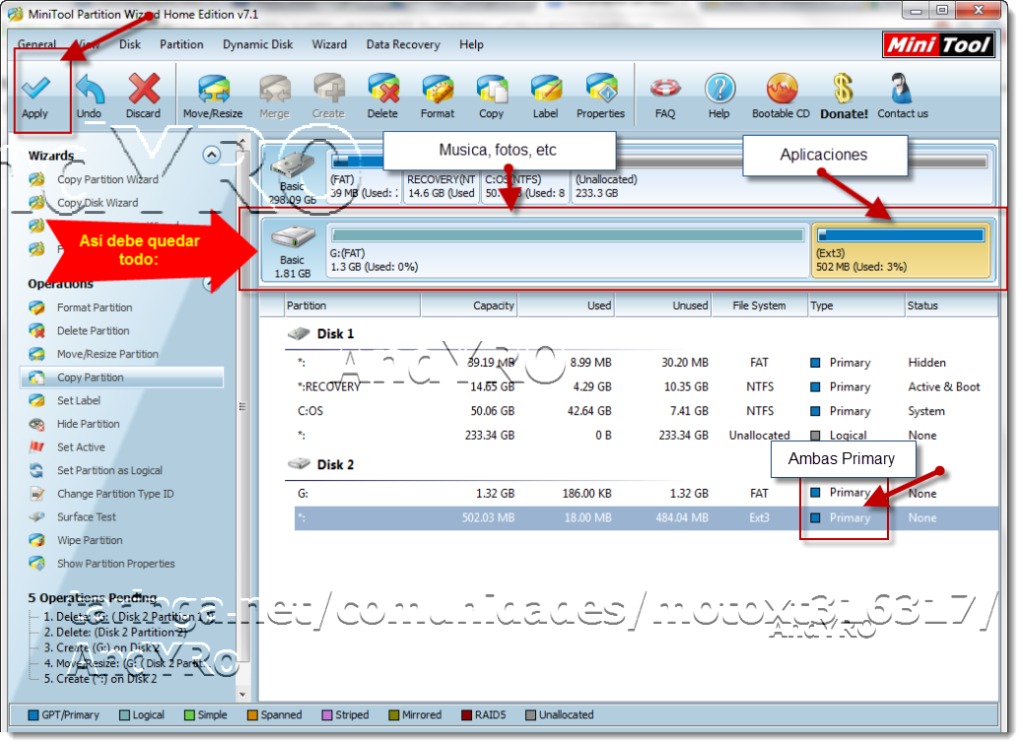The image size is (1023, 747).
Task: Click the Create partition toolbar icon
Action: click(328, 97)
